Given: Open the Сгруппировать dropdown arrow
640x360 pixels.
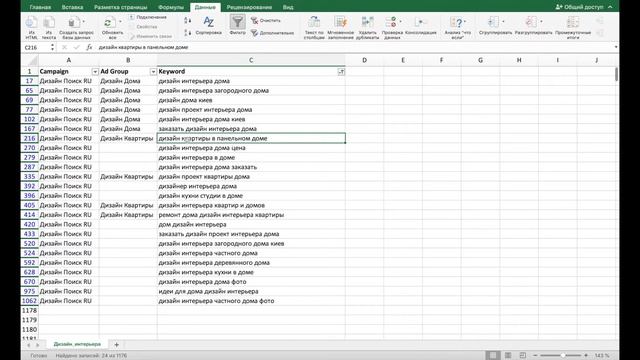Looking at the screenshot, I should coord(503,22).
